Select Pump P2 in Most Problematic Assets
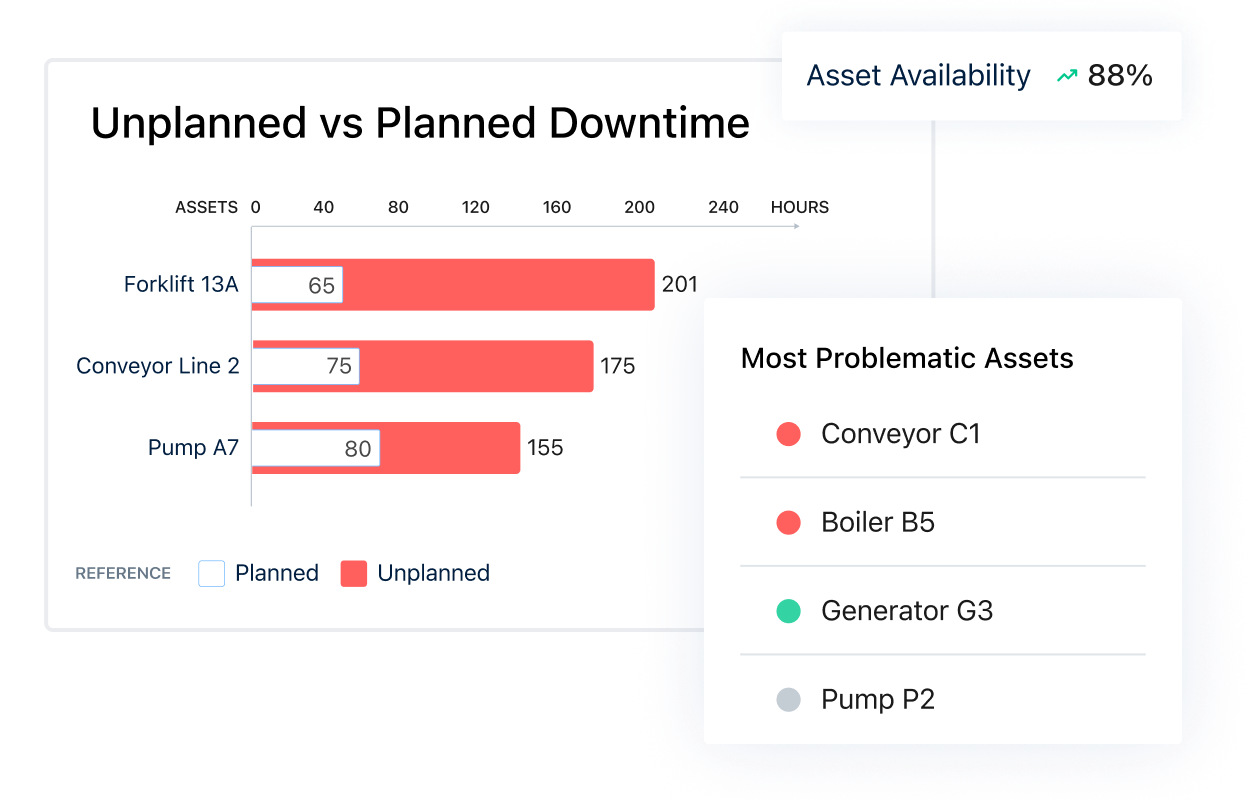Image resolution: width=1248 pixels, height=800 pixels. tap(942, 699)
